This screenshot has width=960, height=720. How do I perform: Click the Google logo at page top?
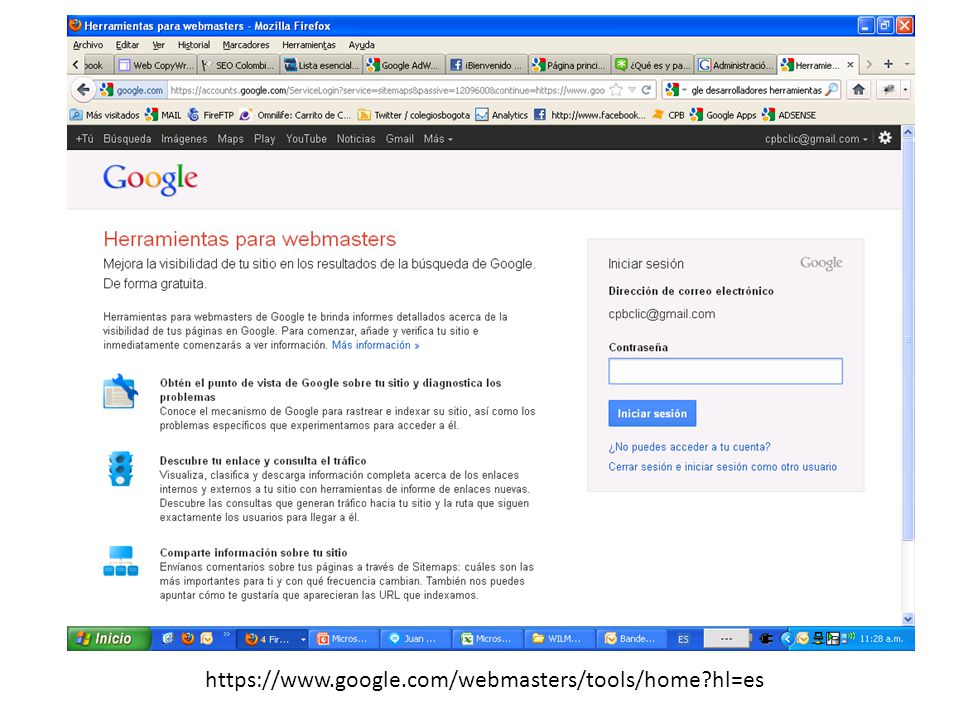(150, 179)
